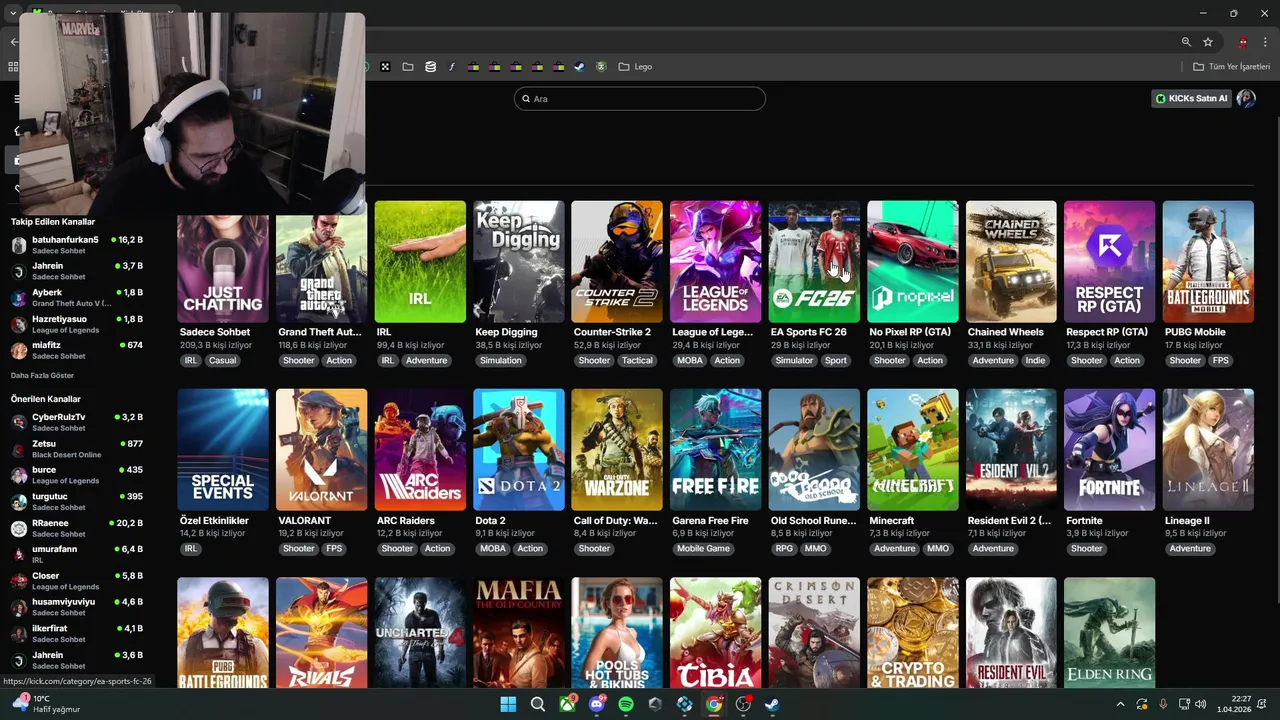This screenshot has width=1280, height=720.
Task: Open umurafann channel avatar
Action: tap(19, 554)
